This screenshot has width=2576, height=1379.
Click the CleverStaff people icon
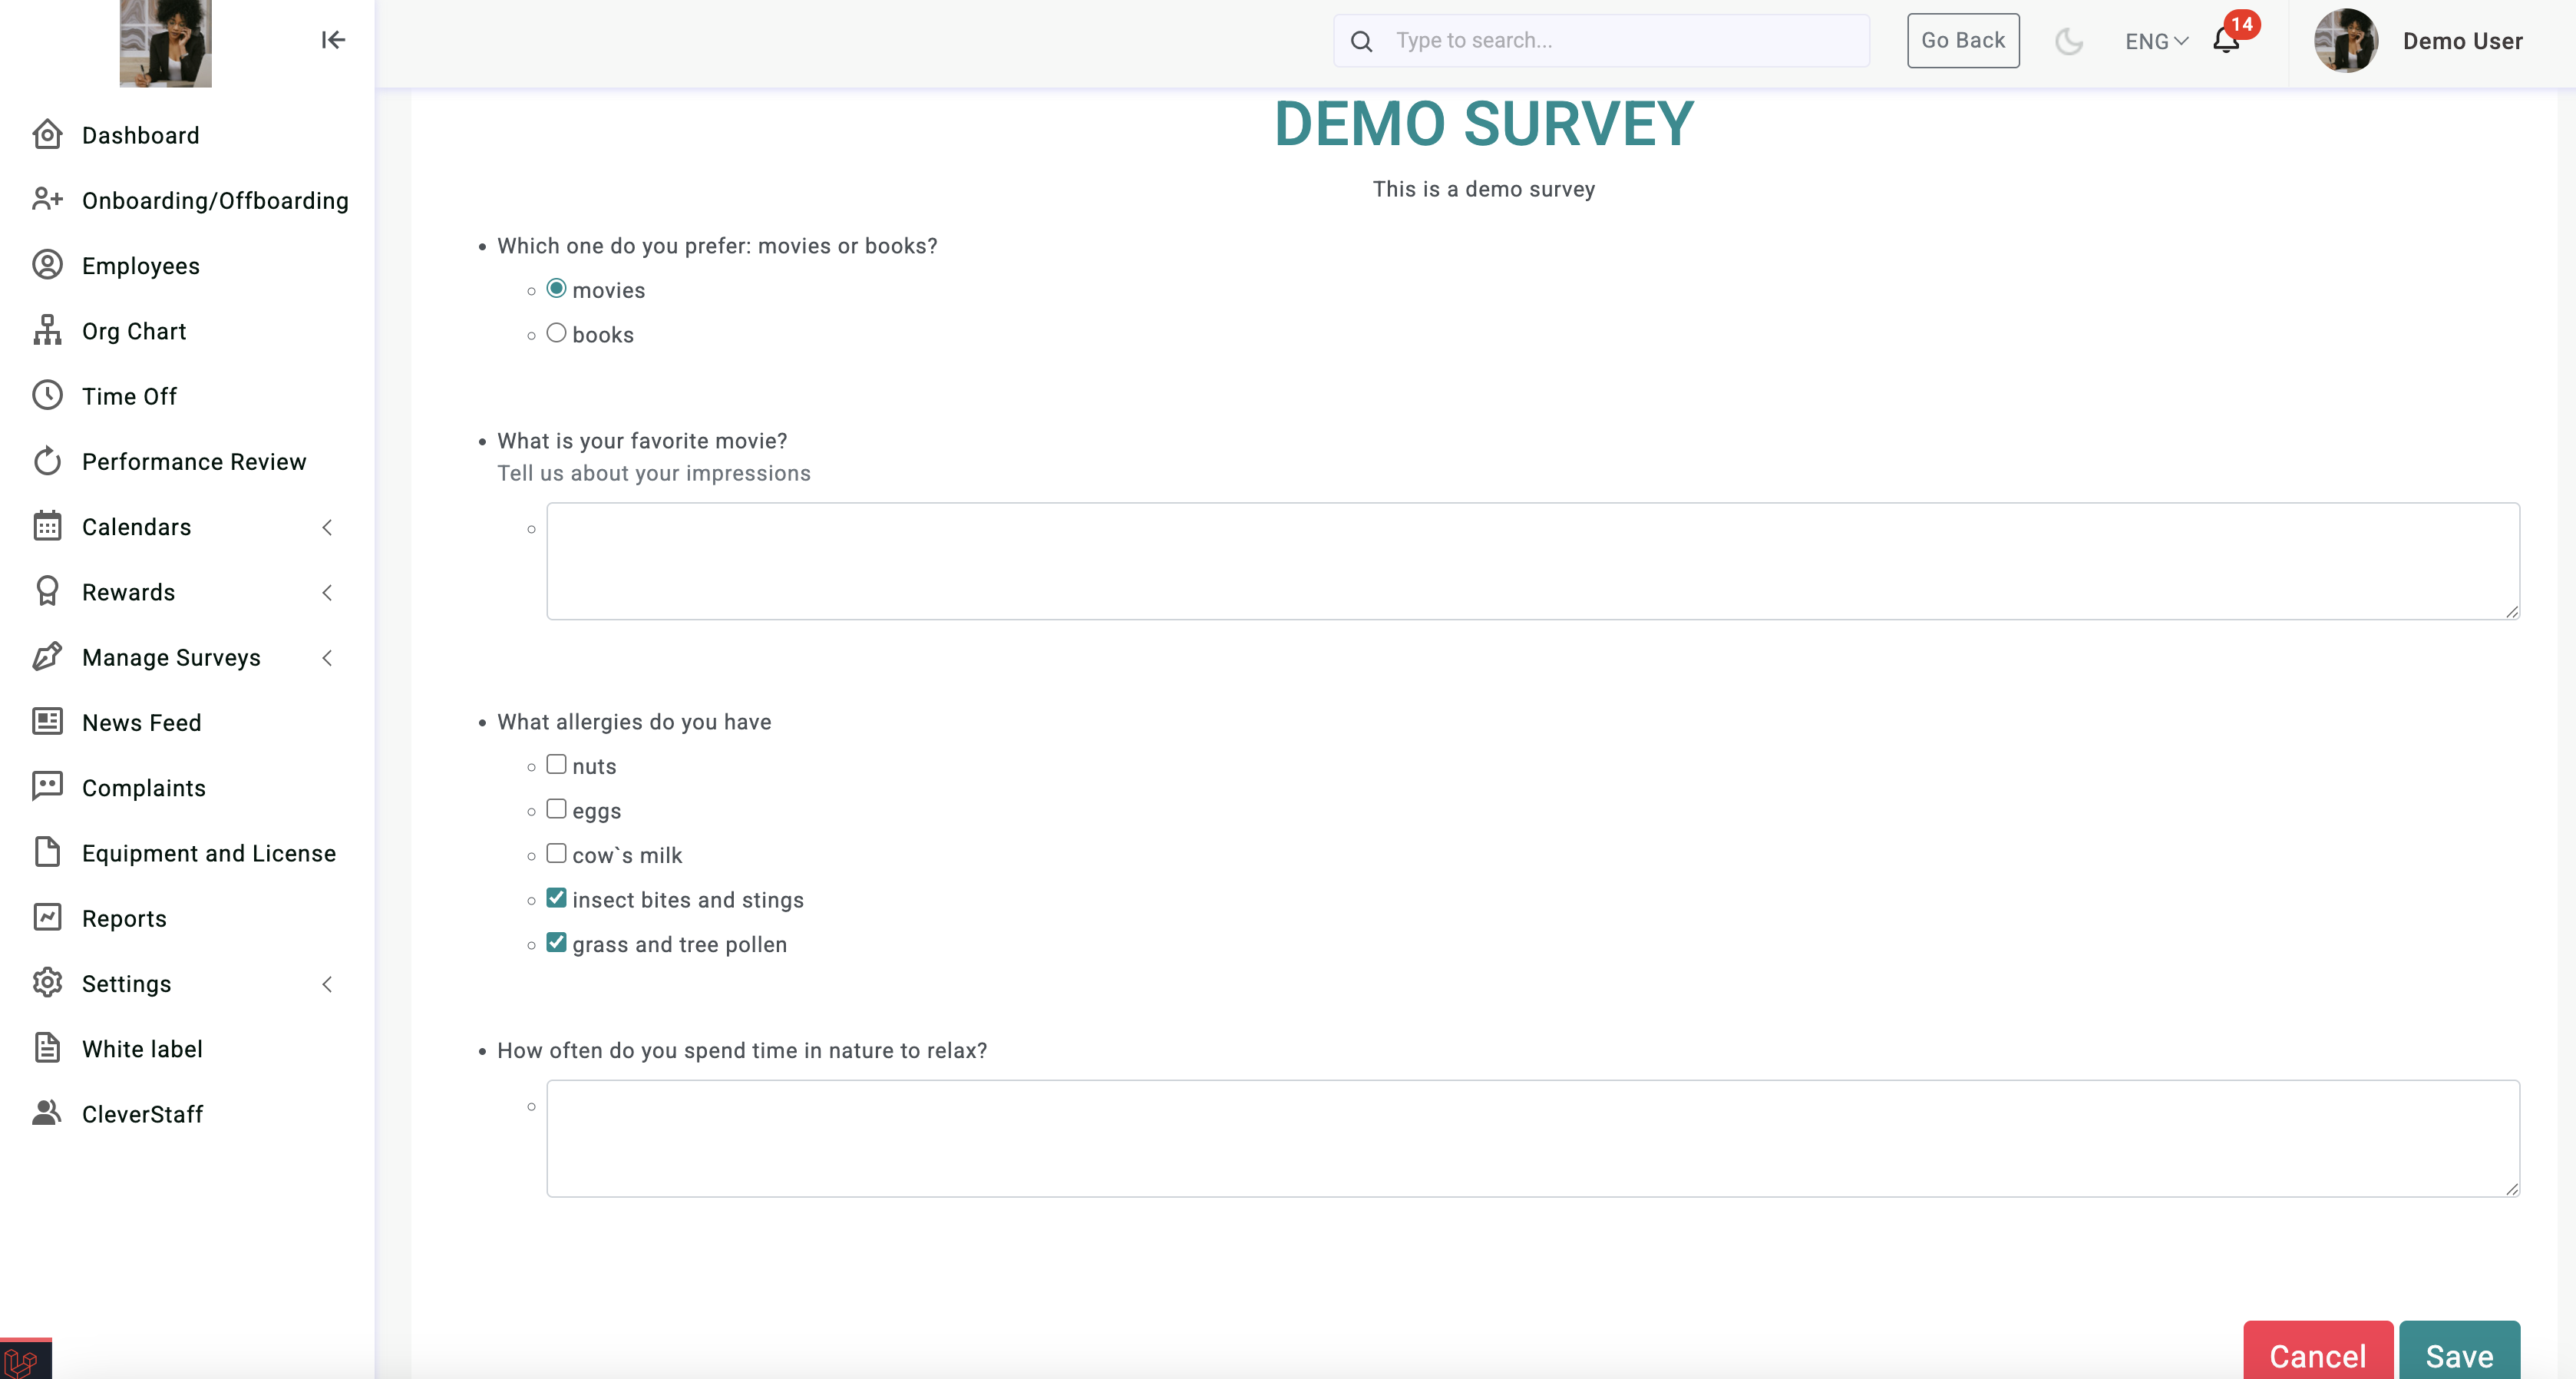(47, 1113)
